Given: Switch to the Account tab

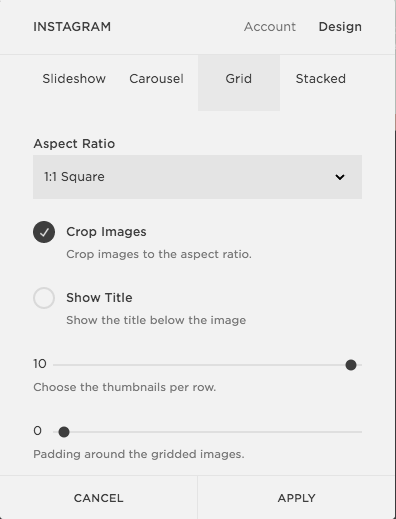Looking at the screenshot, I should click(270, 27).
